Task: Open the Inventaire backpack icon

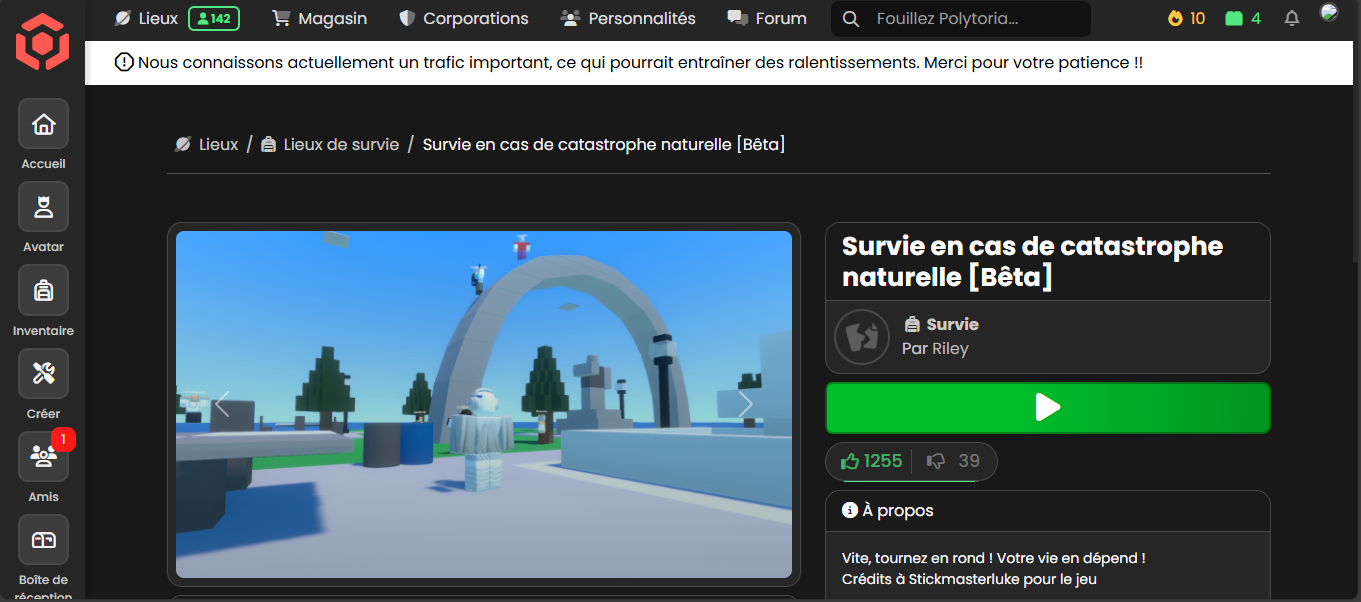Action: pos(43,290)
